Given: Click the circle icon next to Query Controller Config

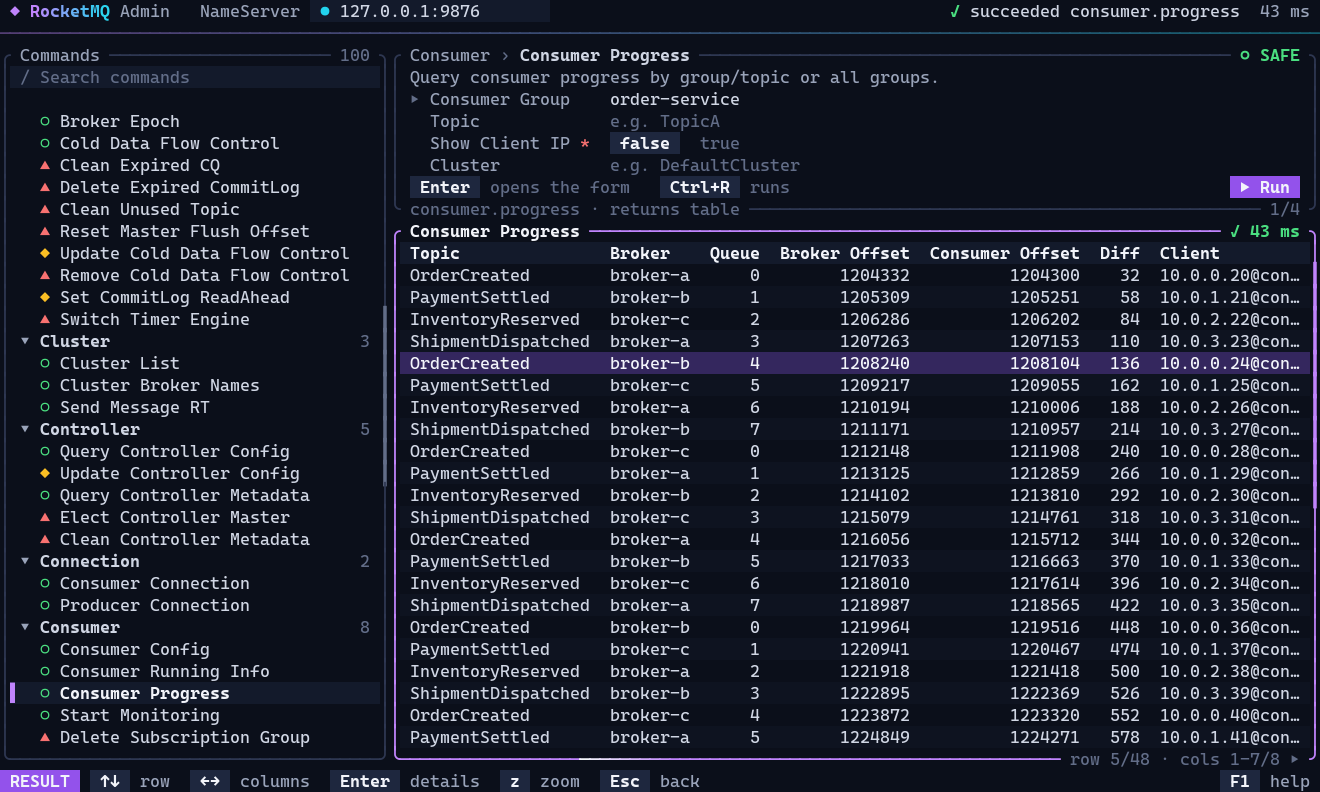Looking at the screenshot, I should 45,452.
